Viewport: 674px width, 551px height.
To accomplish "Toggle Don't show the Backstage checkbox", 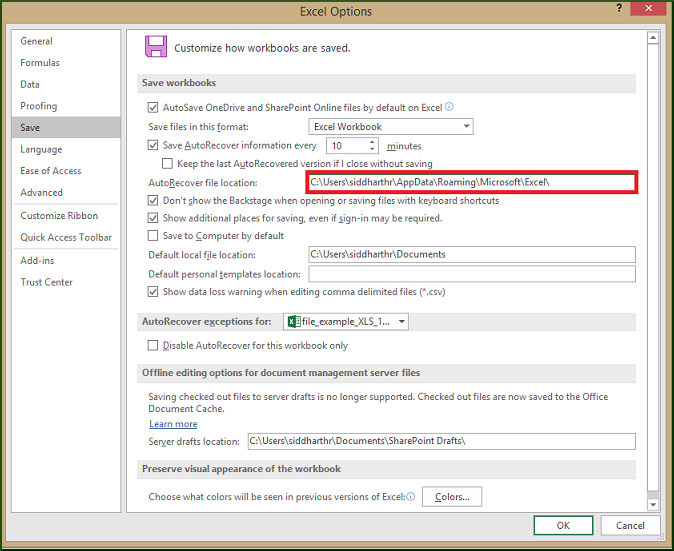I will pyautogui.click(x=153, y=200).
